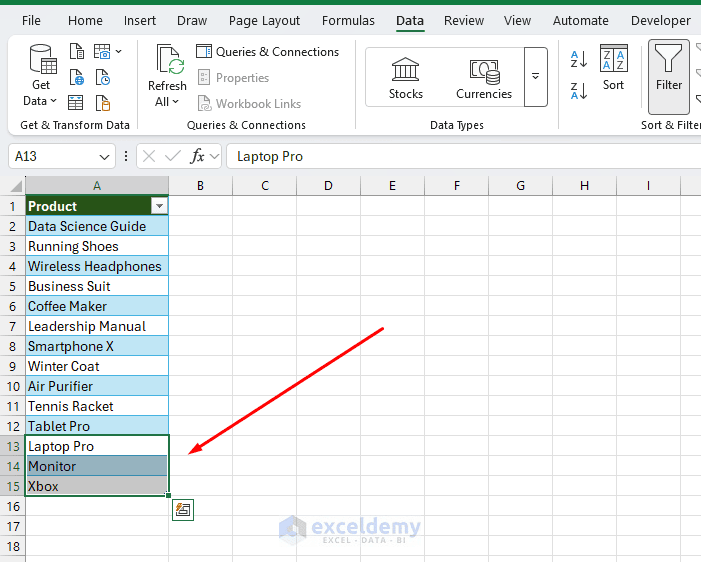Switch to the Review tab
The image size is (701, 562).
click(464, 21)
